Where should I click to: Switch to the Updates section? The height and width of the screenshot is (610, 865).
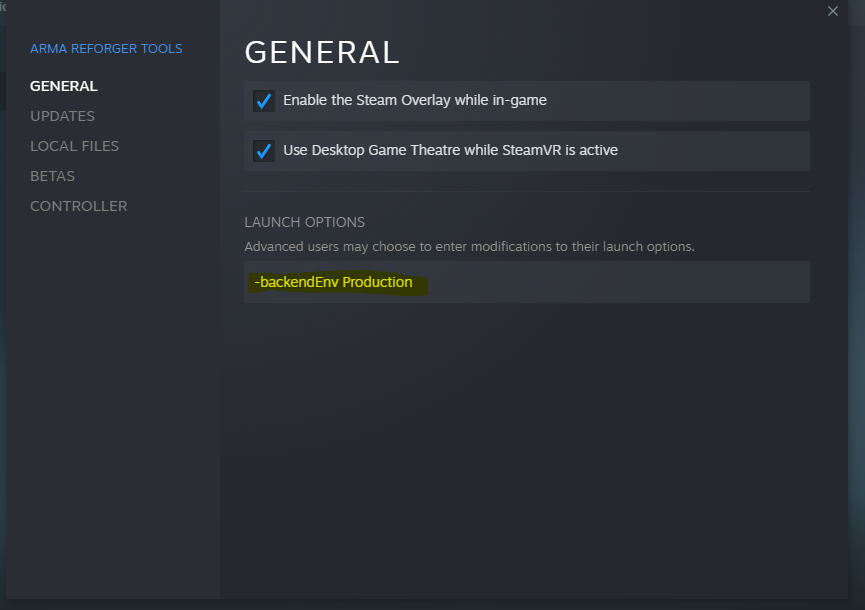click(62, 116)
